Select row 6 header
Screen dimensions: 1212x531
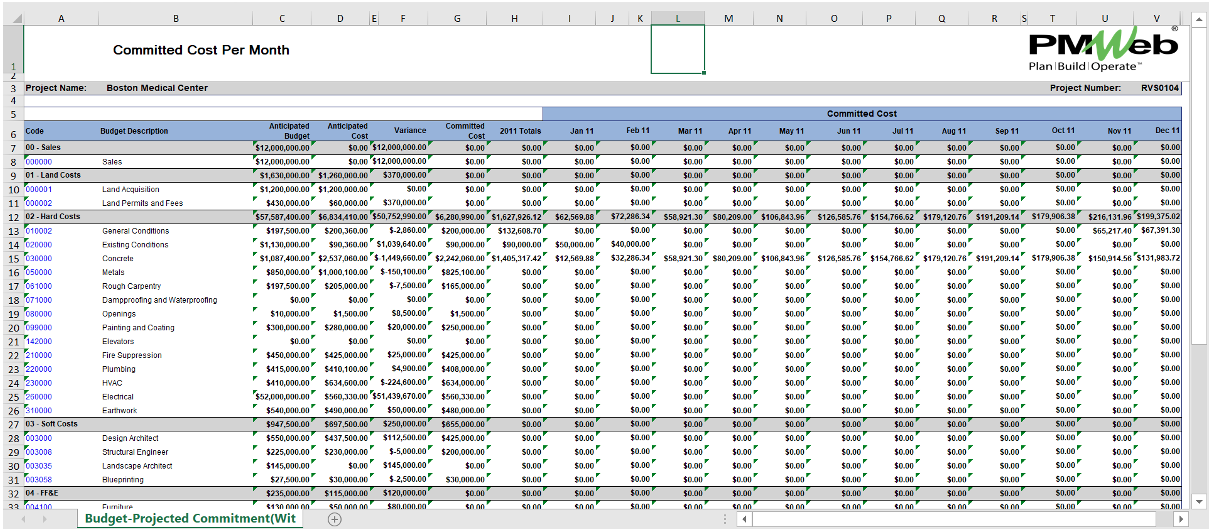[11, 131]
